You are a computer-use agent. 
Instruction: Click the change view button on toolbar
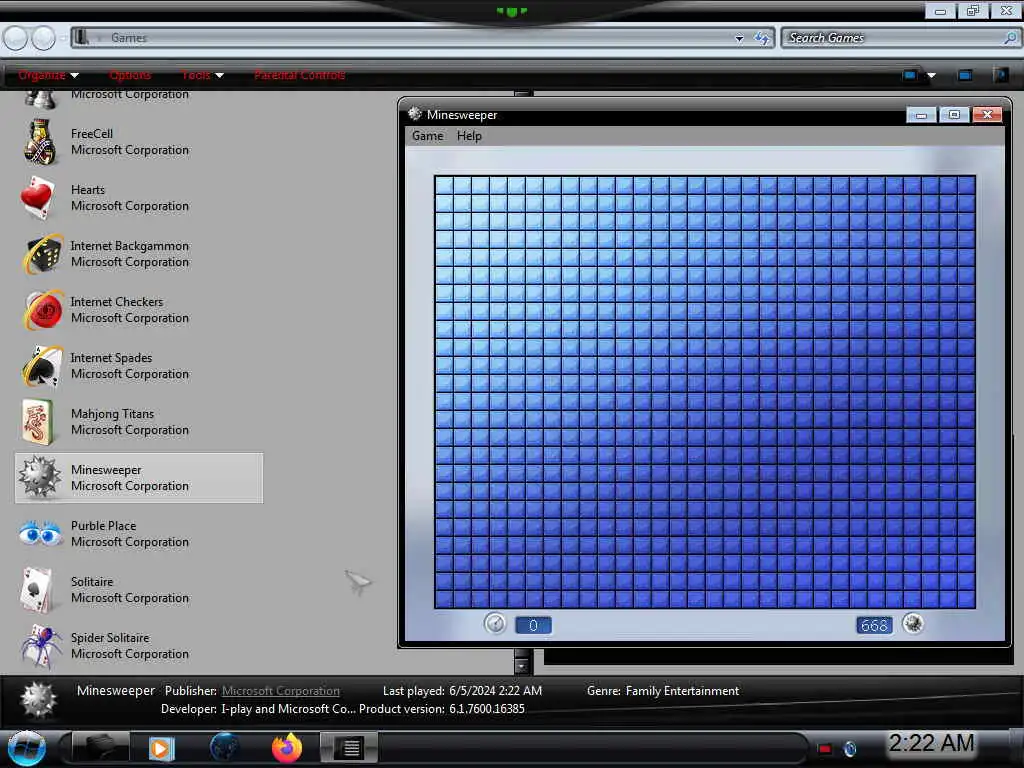[x=910, y=75]
